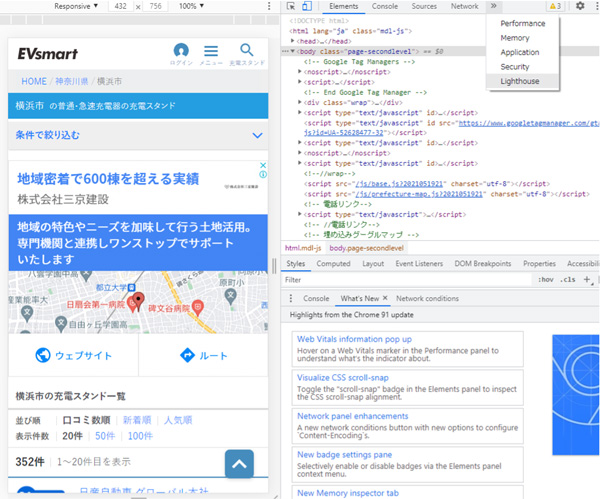
Task: Click the website globe icon
Action: 43,355
